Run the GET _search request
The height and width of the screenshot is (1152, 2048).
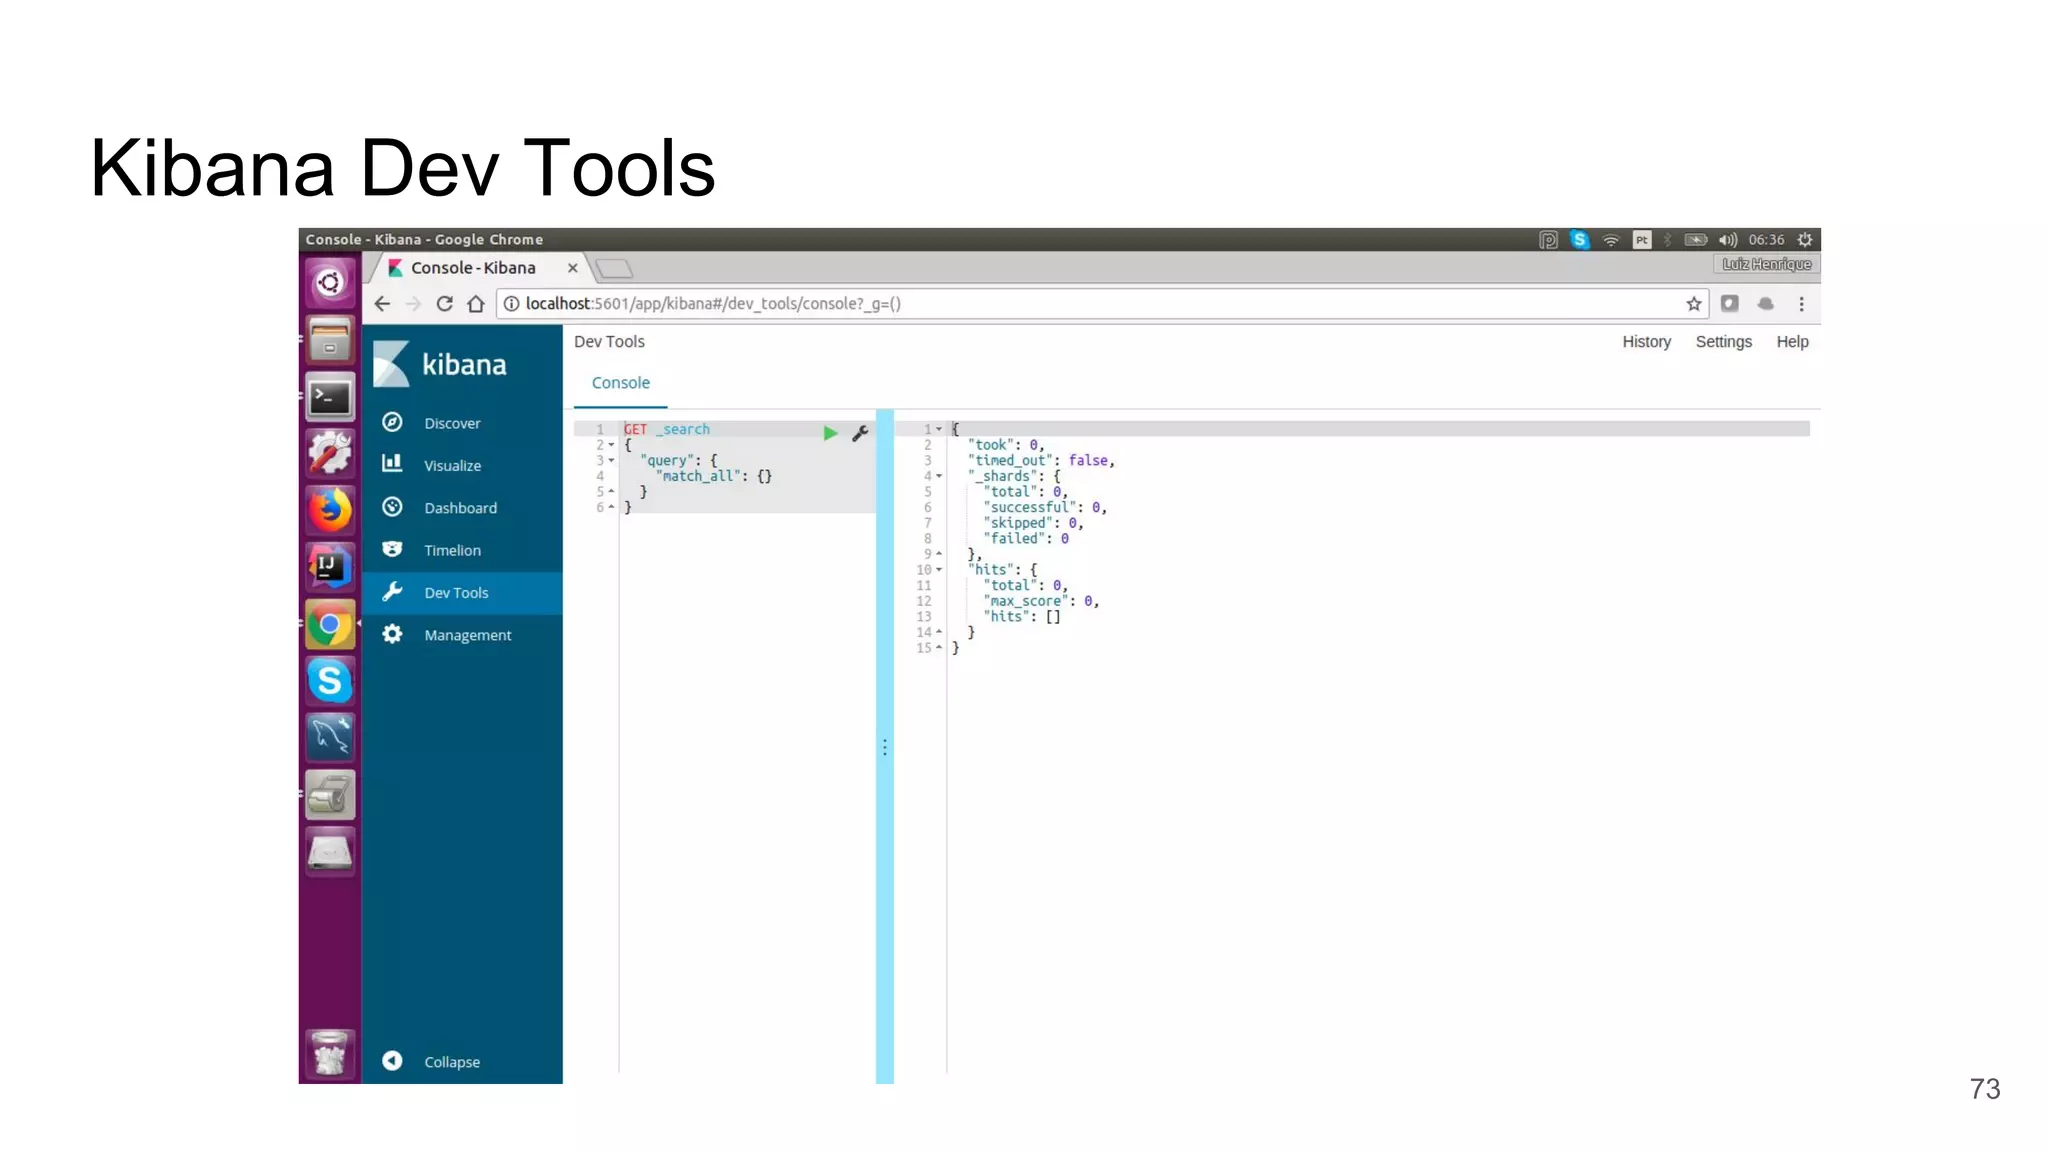coord(830,433)
